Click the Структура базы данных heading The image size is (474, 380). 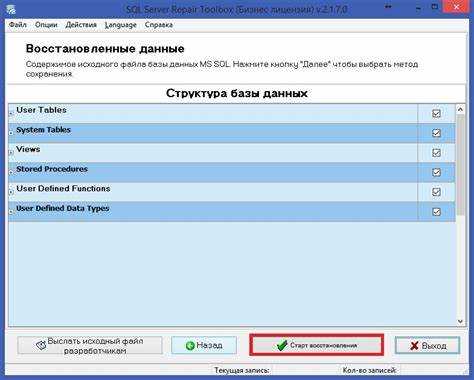point(237,93)
